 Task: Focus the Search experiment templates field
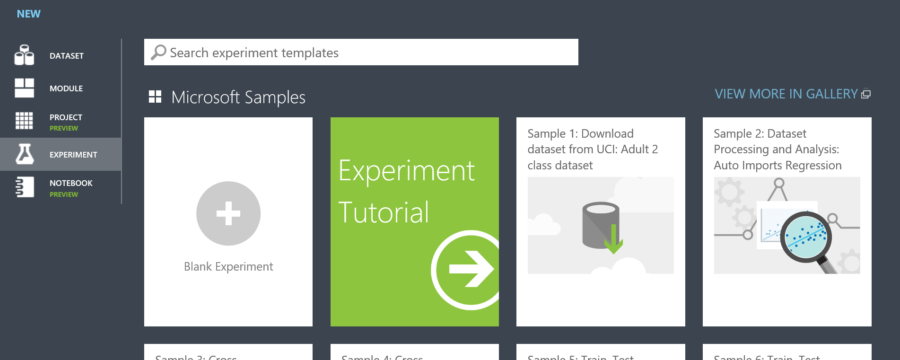(x=361, y=52)
